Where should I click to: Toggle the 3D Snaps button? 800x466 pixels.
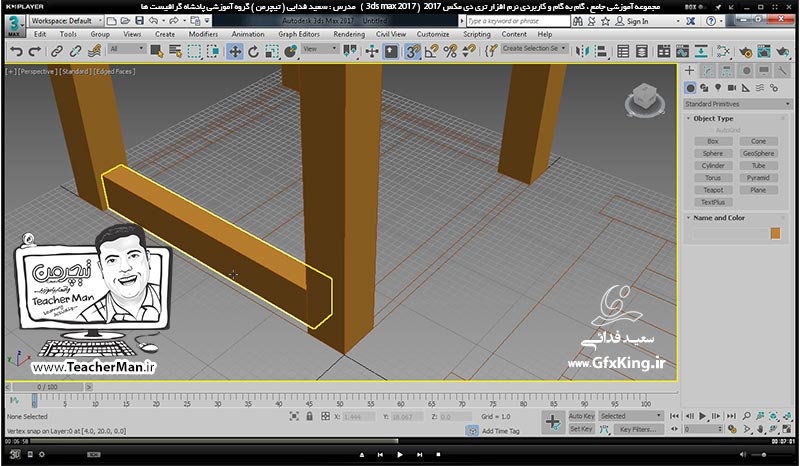(412, 51)
